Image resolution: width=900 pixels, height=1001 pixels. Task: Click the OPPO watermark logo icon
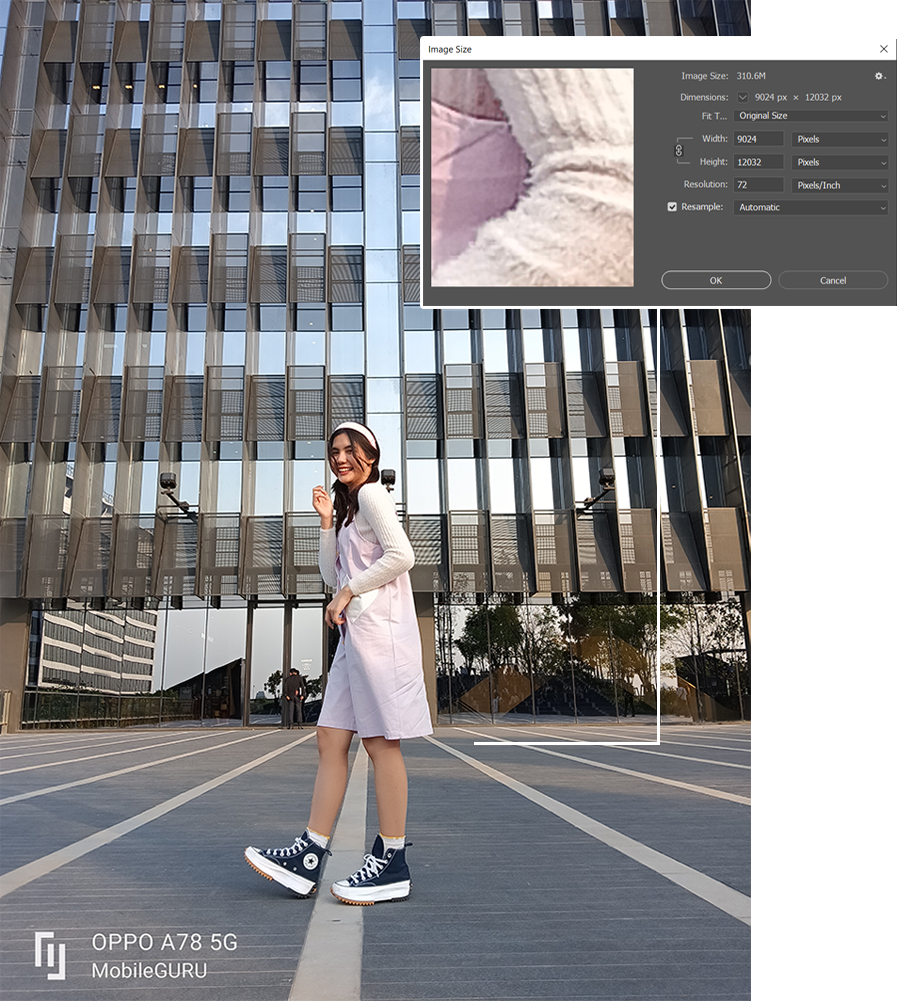(50, 954)
